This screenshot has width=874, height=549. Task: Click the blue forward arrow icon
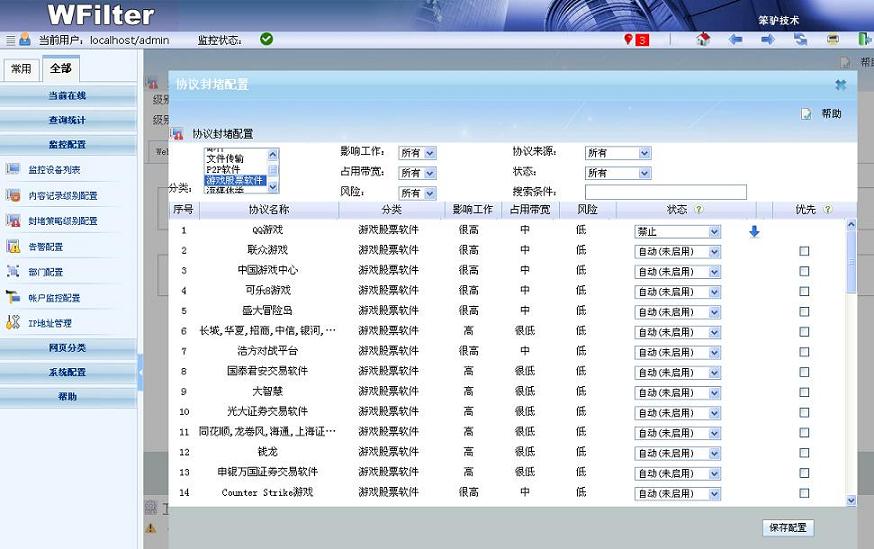click(x=768, y=40)
